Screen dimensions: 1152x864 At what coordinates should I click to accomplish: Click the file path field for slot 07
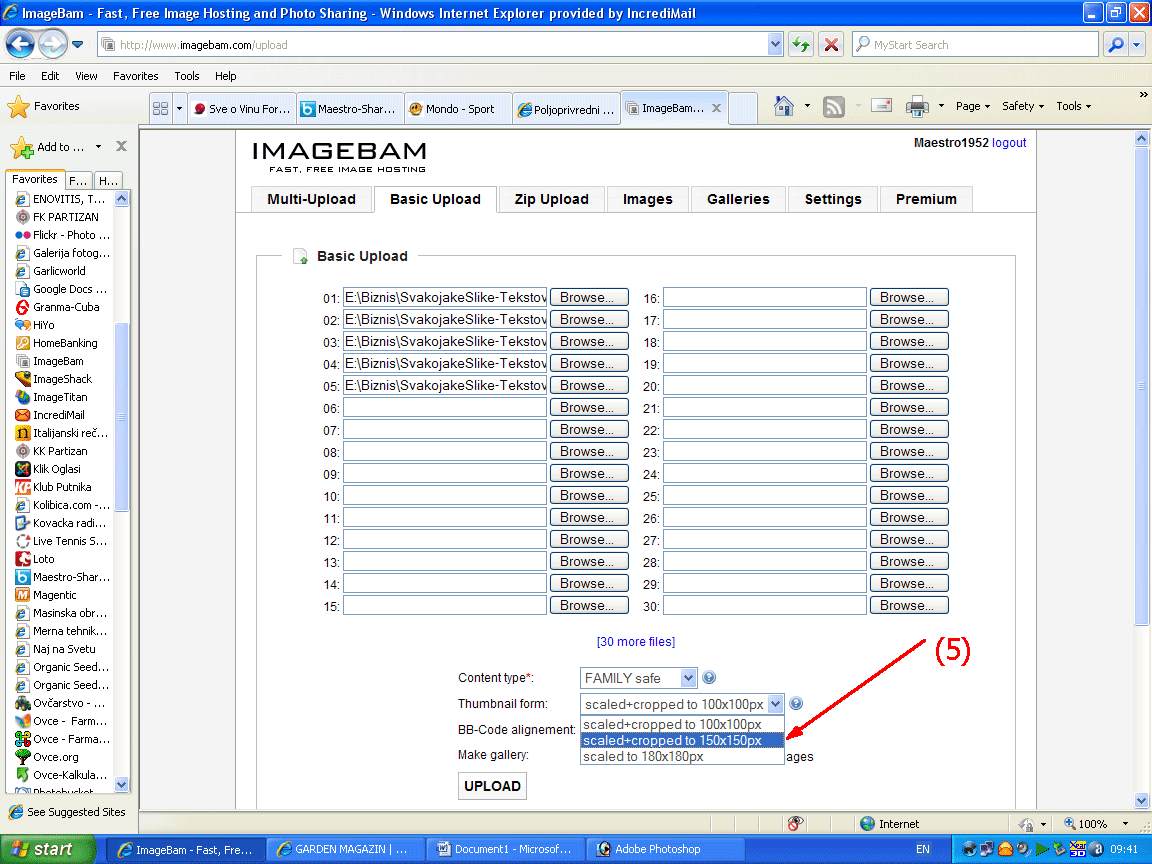444,430
